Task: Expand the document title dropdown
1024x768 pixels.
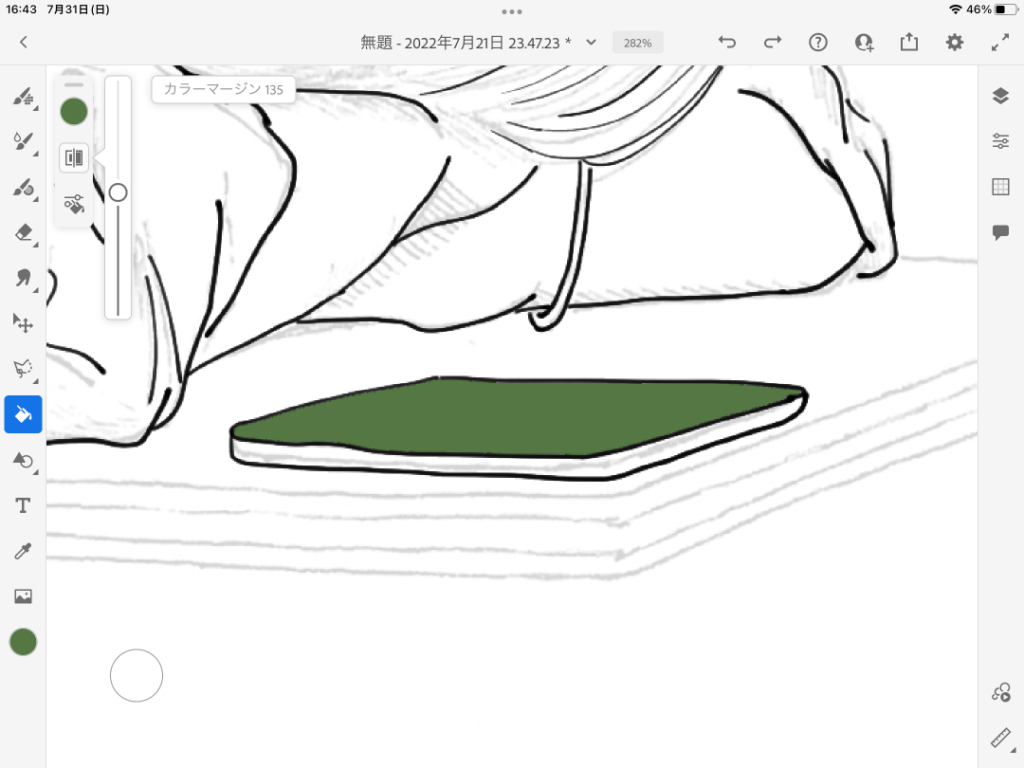Action: tap(590, 42)
